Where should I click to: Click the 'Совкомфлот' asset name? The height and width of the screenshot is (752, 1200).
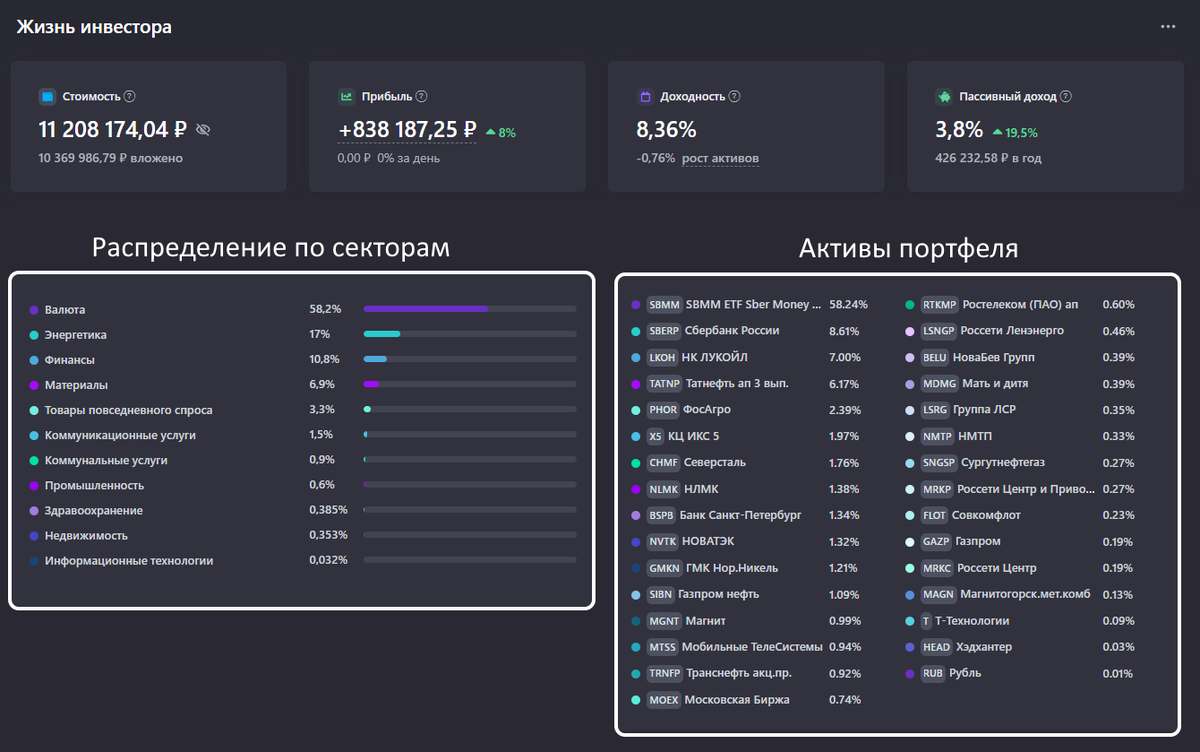click(x=985, y=516)
